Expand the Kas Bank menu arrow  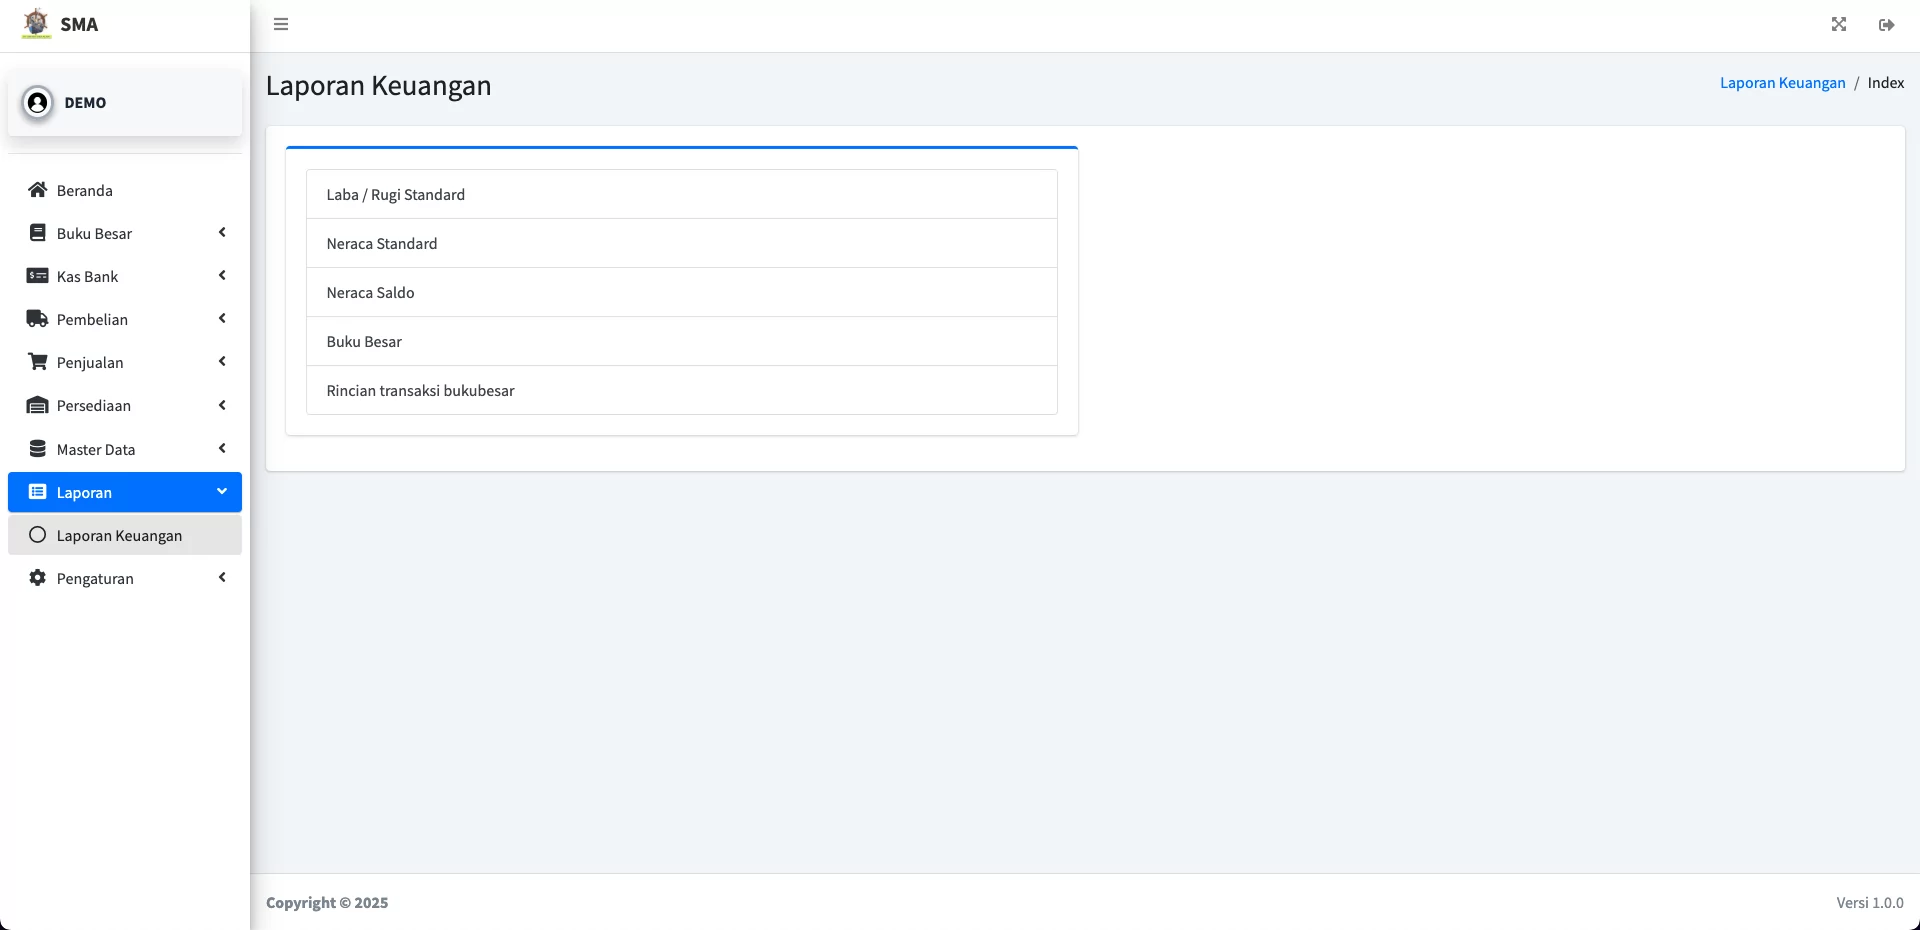(222, 276)
